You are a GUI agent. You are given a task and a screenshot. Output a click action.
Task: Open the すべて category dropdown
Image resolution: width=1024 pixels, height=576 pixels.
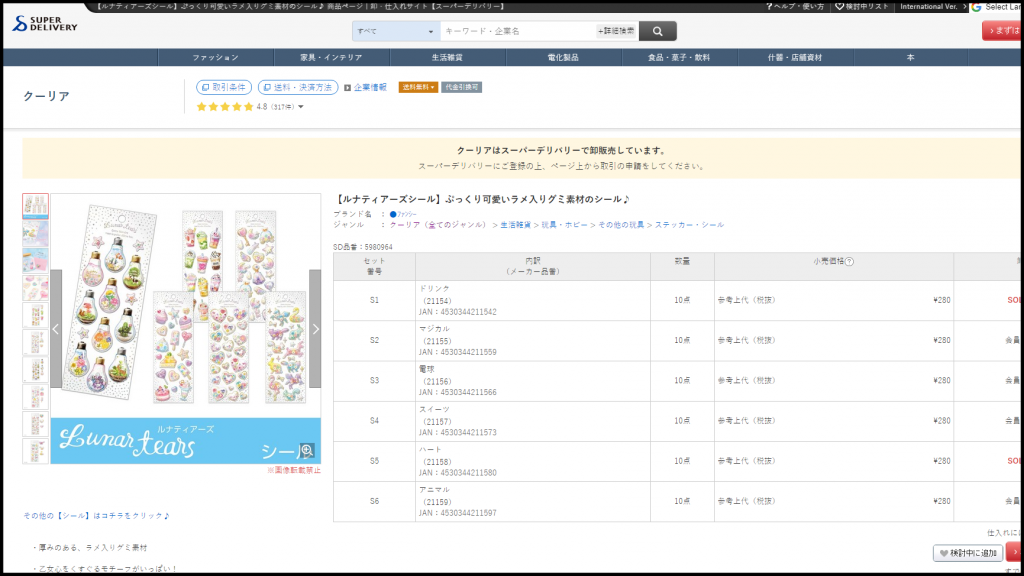click(x=396, y=31)
